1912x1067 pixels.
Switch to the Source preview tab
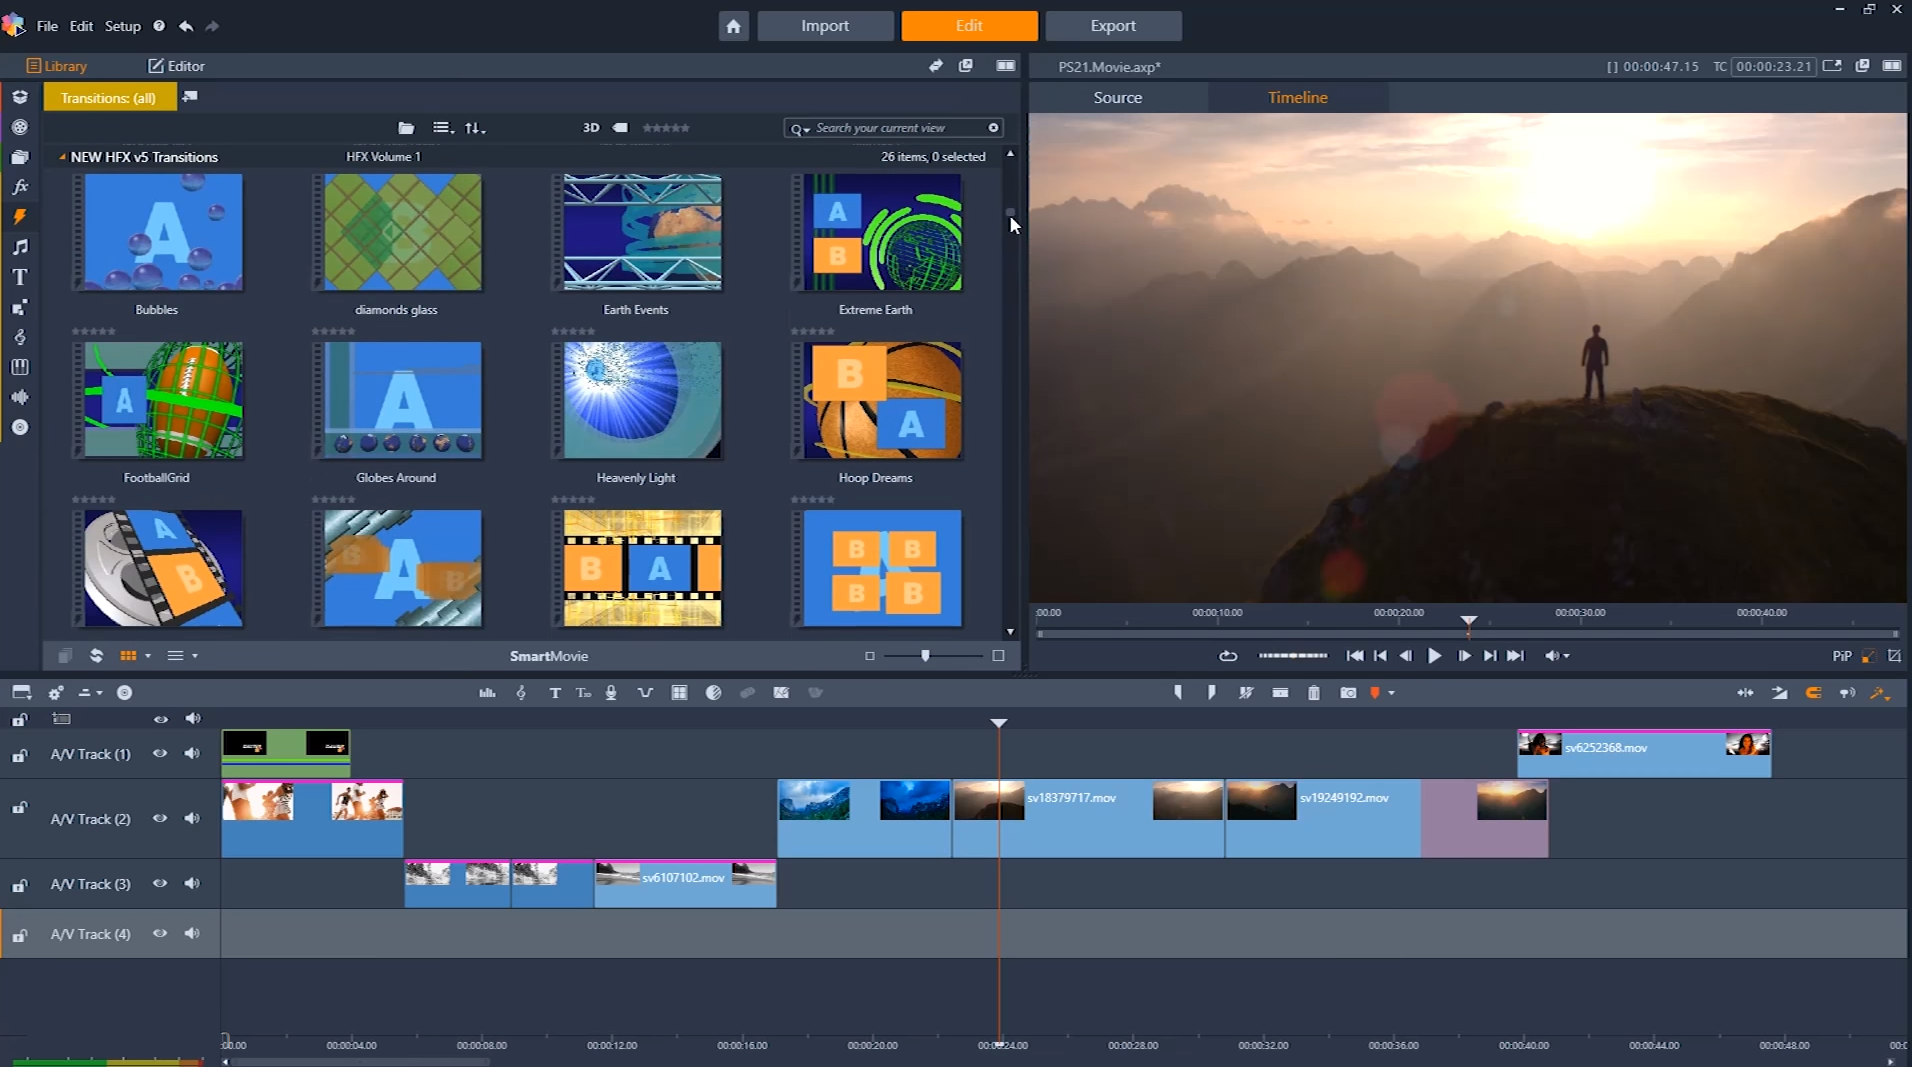coord(1118,97)
